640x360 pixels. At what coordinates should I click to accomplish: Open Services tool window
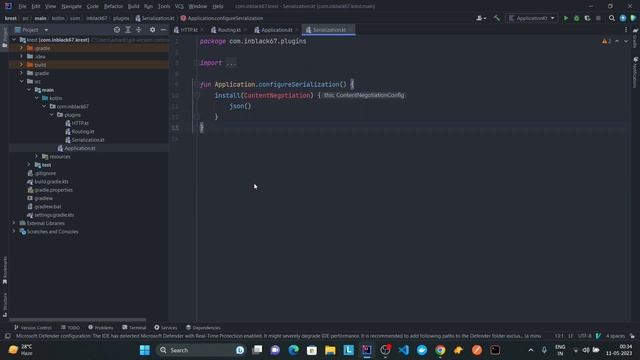[x=165, y=328]
